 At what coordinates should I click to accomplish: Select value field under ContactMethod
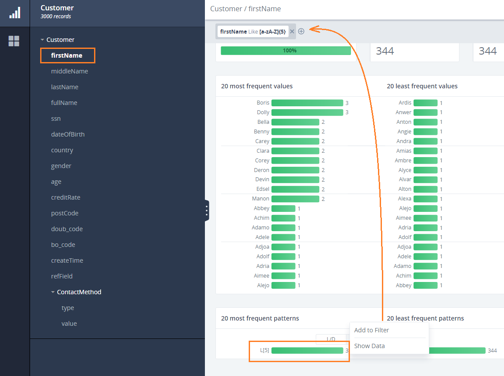coord(69,324)
